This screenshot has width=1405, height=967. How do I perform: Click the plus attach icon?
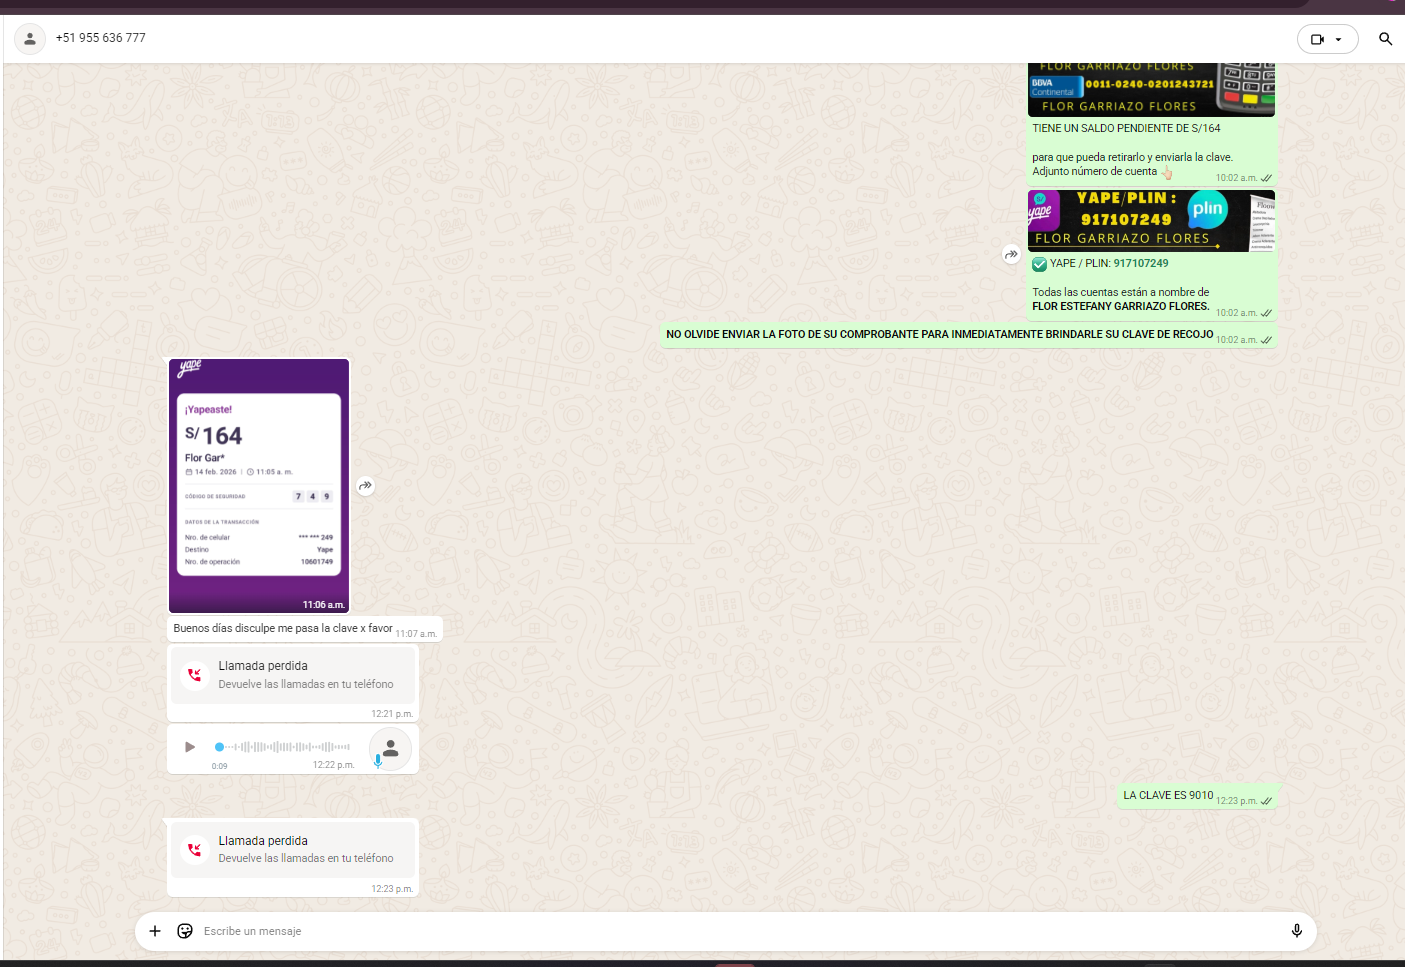155,931
